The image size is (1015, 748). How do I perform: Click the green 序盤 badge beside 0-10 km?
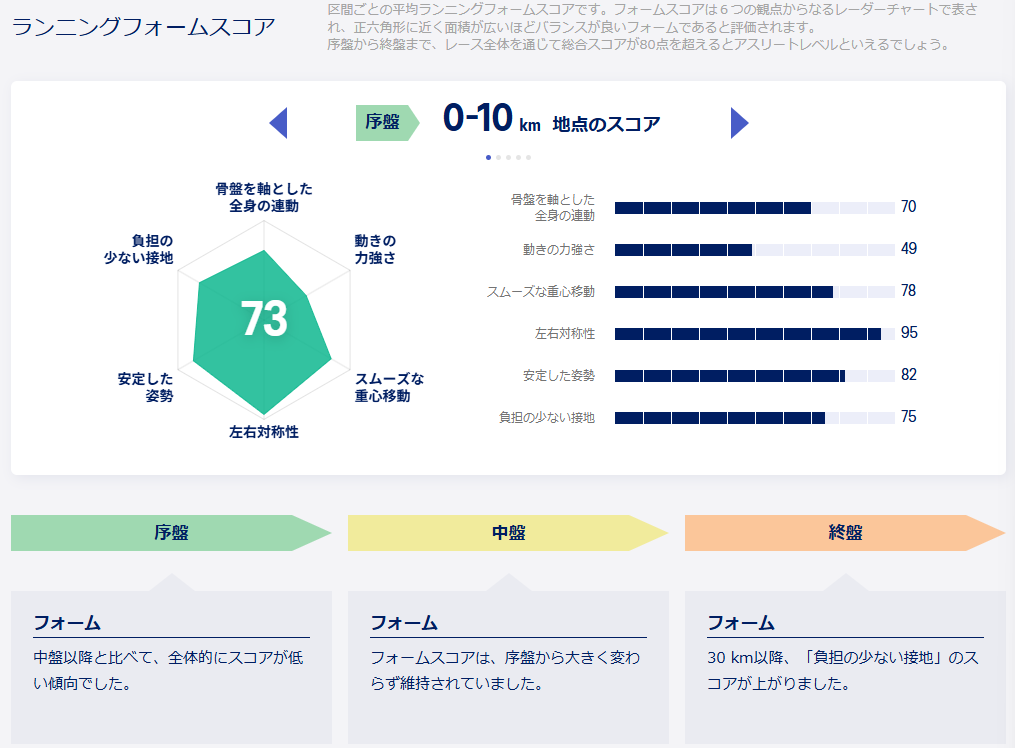[385, 123]
